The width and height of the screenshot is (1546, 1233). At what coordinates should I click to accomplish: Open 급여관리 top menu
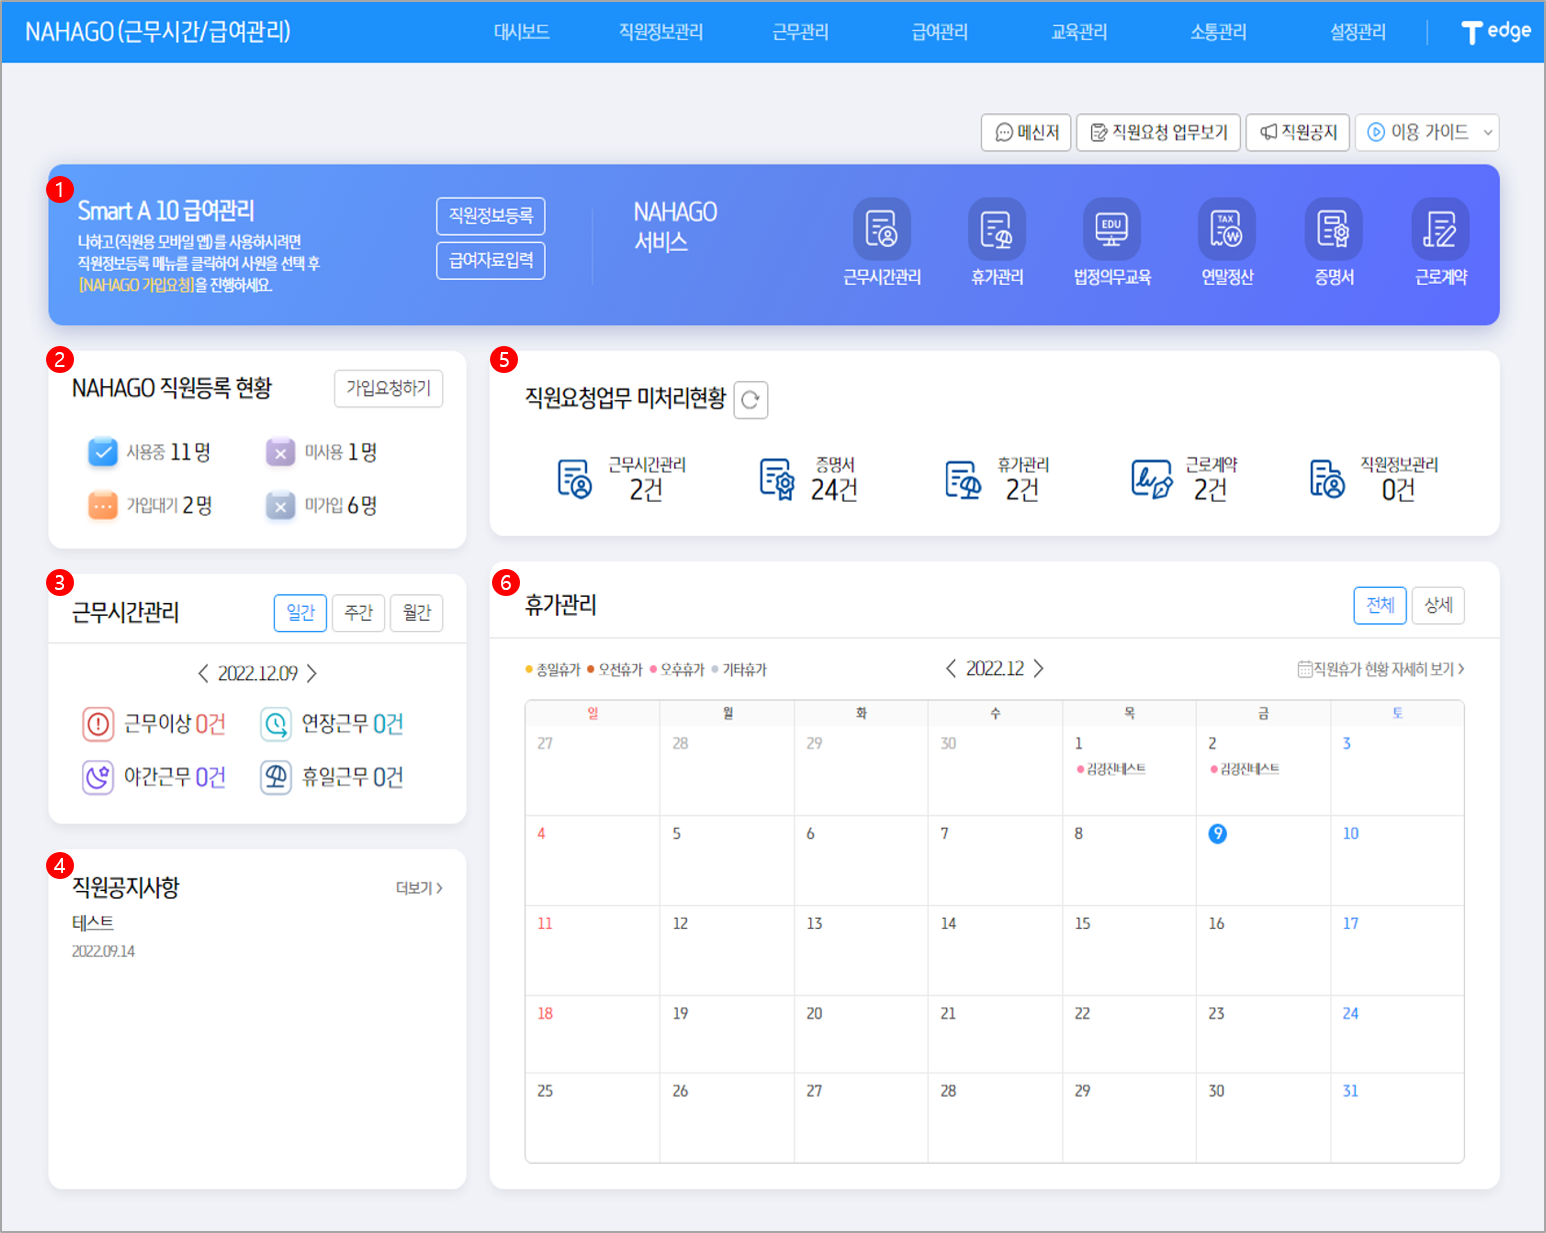click(940, 32)
